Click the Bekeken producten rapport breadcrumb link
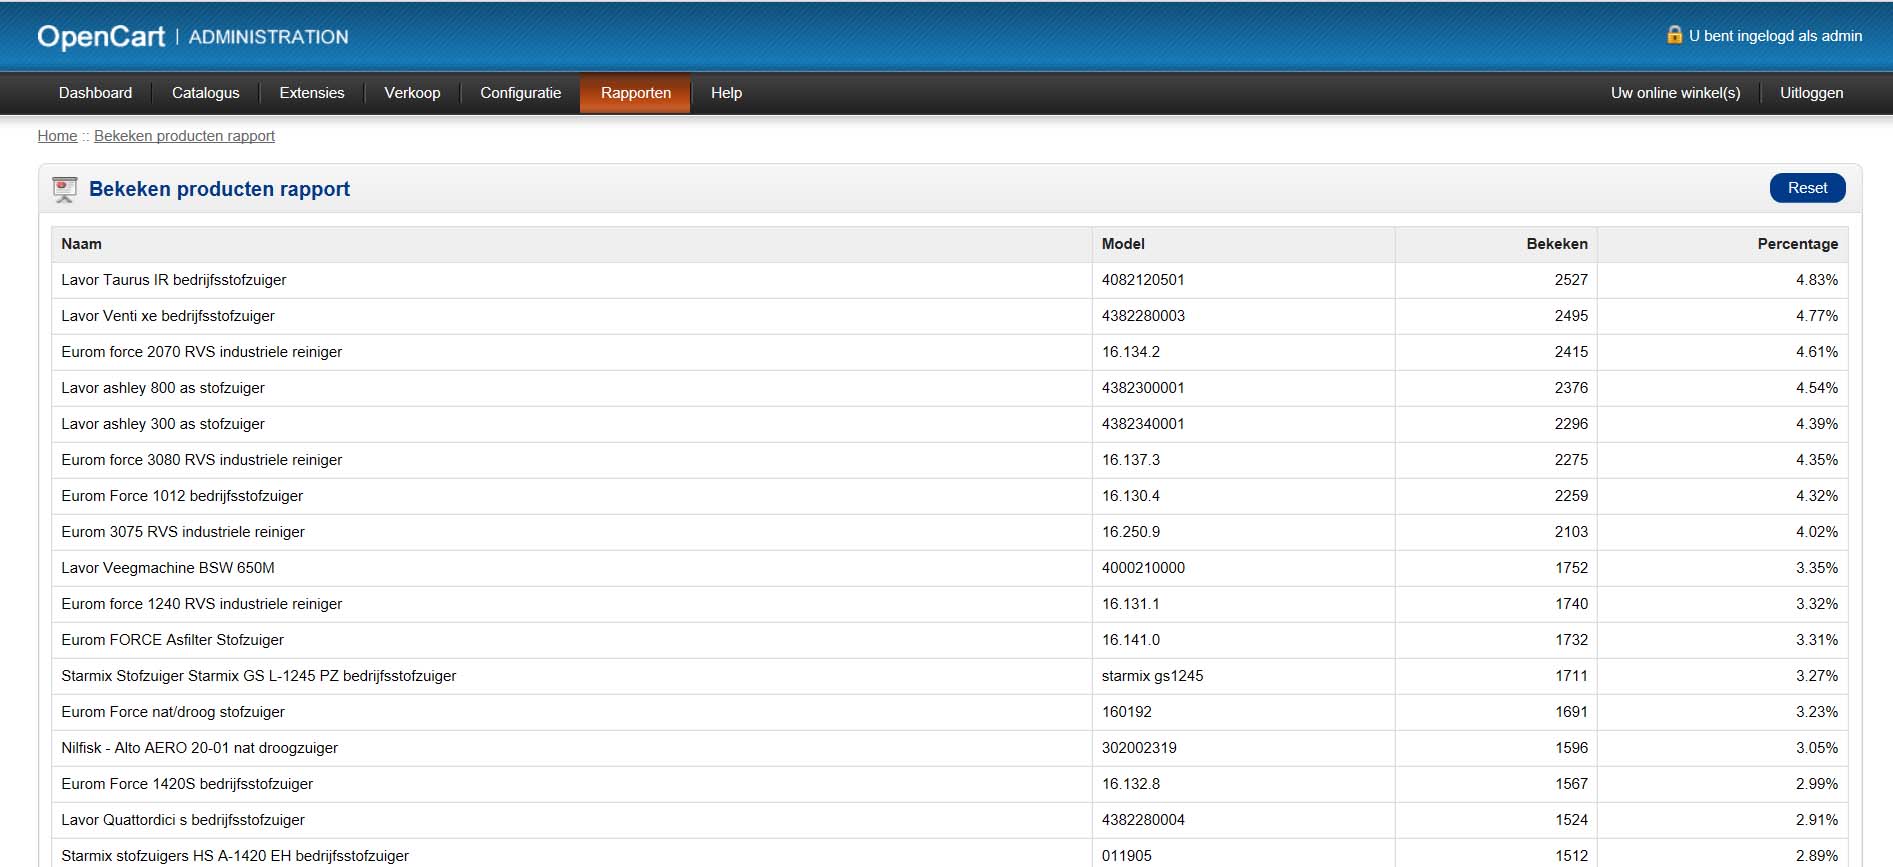The width and height of the screenshot is (1893, 867). point(184,136)
